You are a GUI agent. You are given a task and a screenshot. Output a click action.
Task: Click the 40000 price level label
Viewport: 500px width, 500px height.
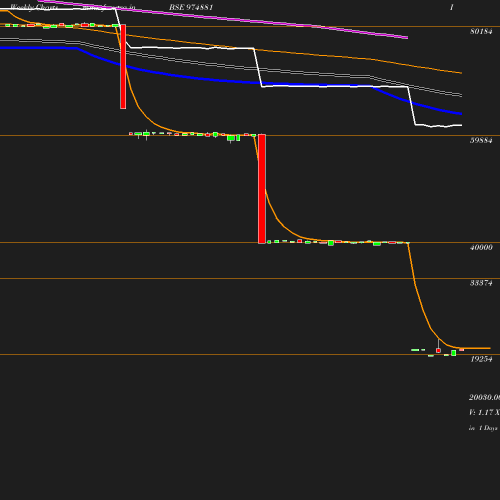click(481, 247)
